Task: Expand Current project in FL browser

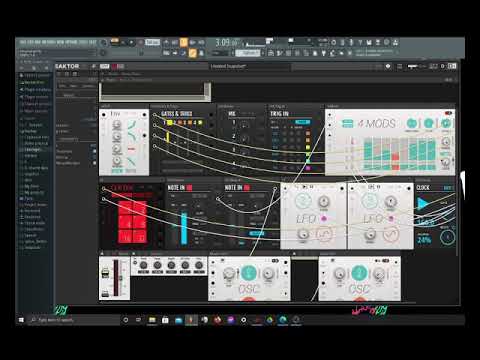Action: (x=34, y=76)
